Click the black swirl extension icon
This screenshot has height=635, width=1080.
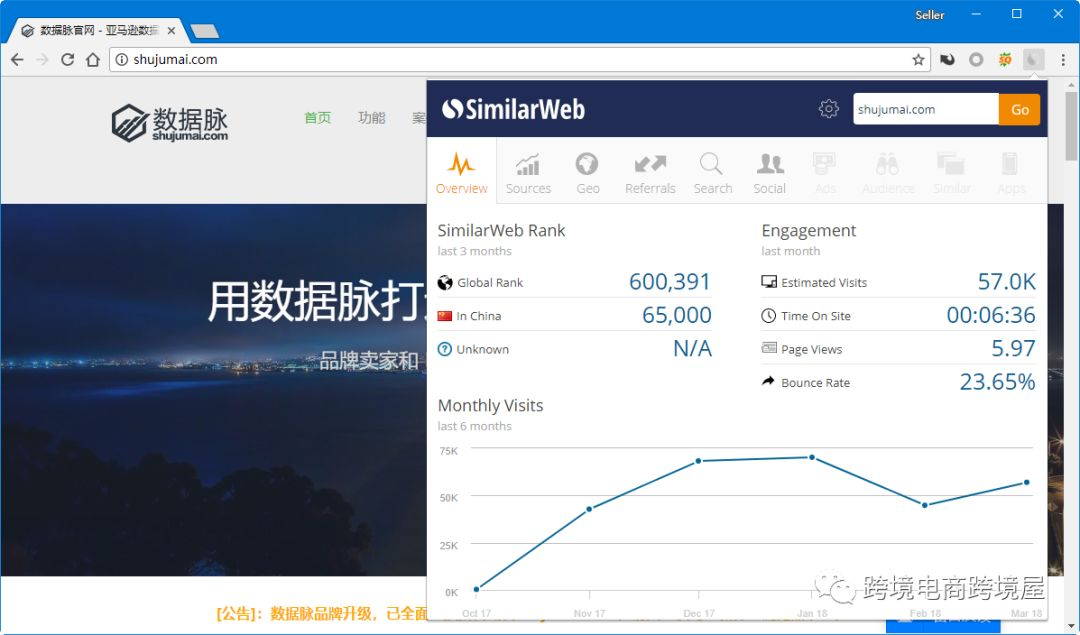point(948,60)
